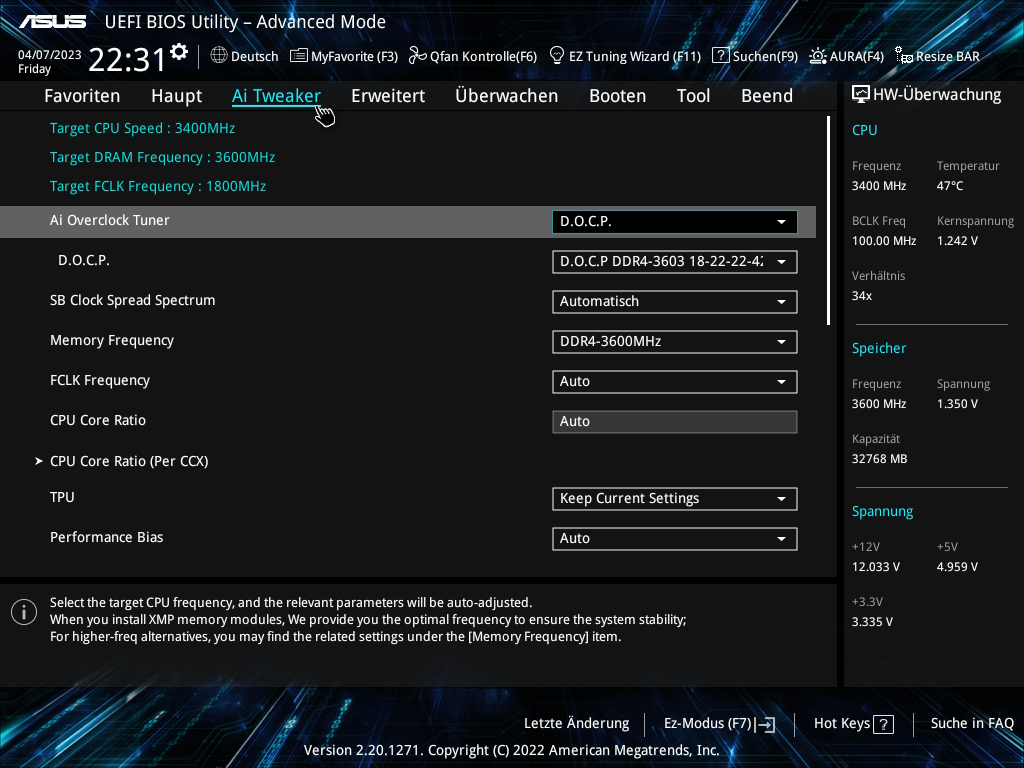Click the AURA light icon
This screenshot has height=768, width=1024.
818,56
